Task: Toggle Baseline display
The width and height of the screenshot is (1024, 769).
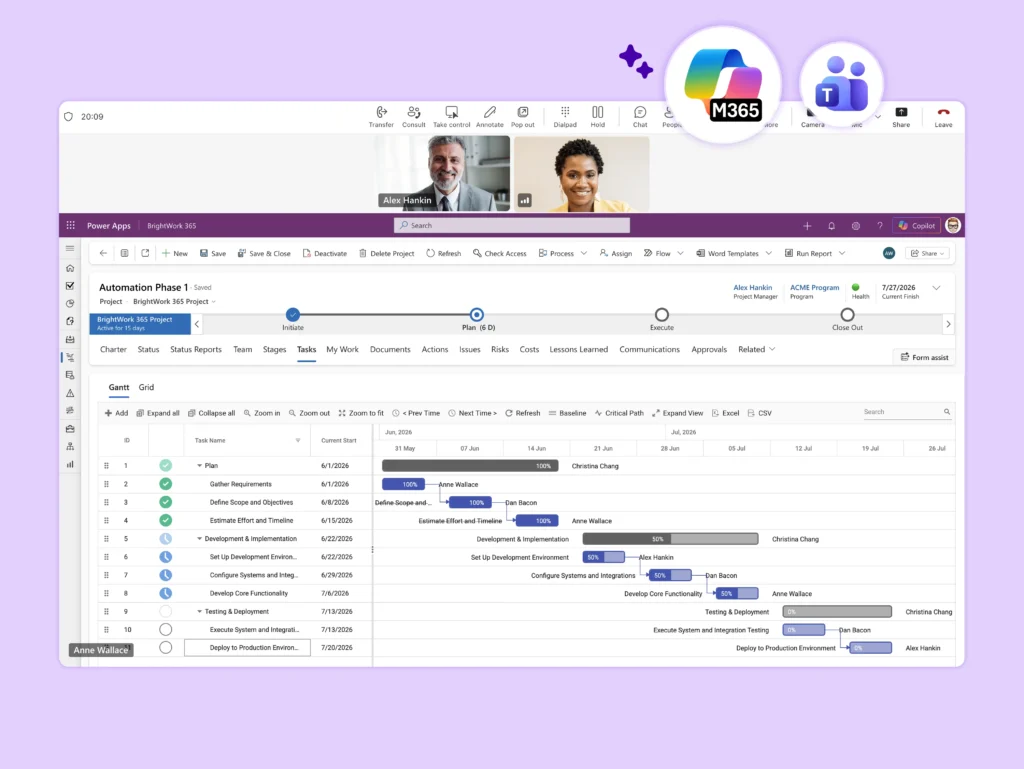Action: (x=567, y=413)
